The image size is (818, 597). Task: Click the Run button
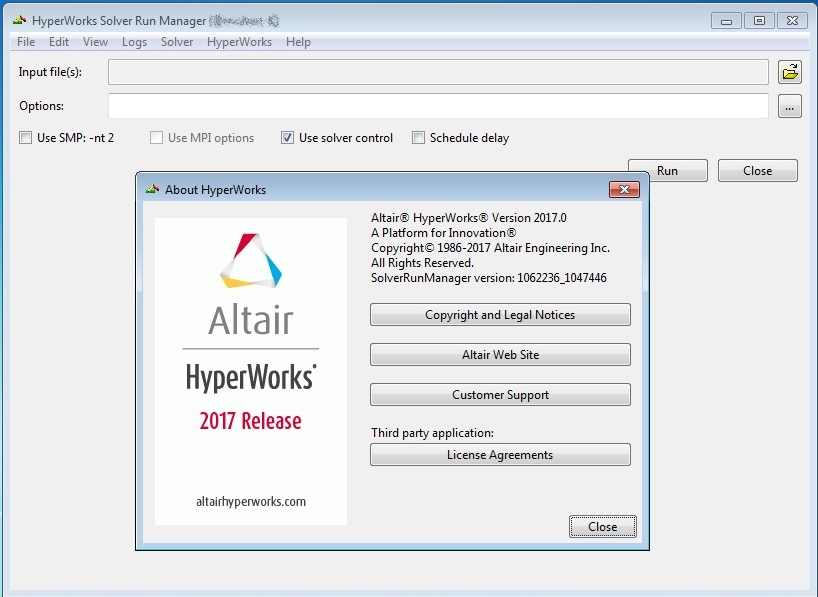[x=668, y=171]
